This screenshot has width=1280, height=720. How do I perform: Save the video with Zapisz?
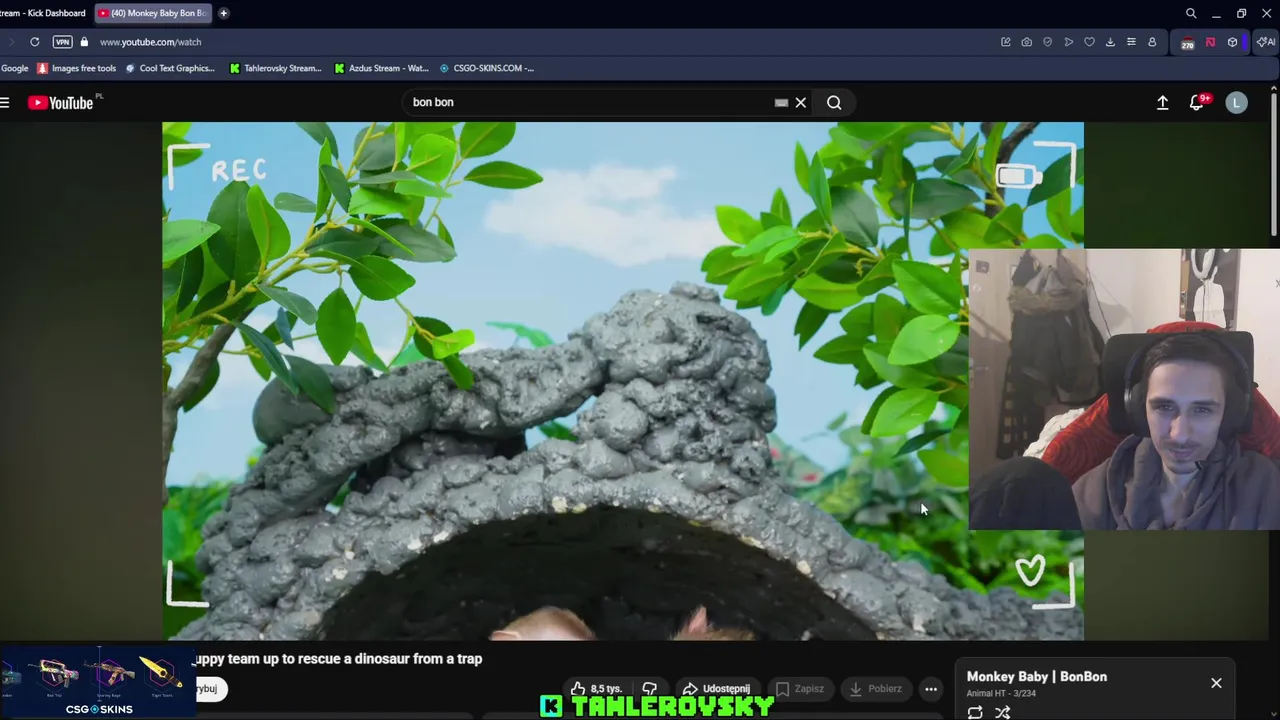[x=801, y=689]
